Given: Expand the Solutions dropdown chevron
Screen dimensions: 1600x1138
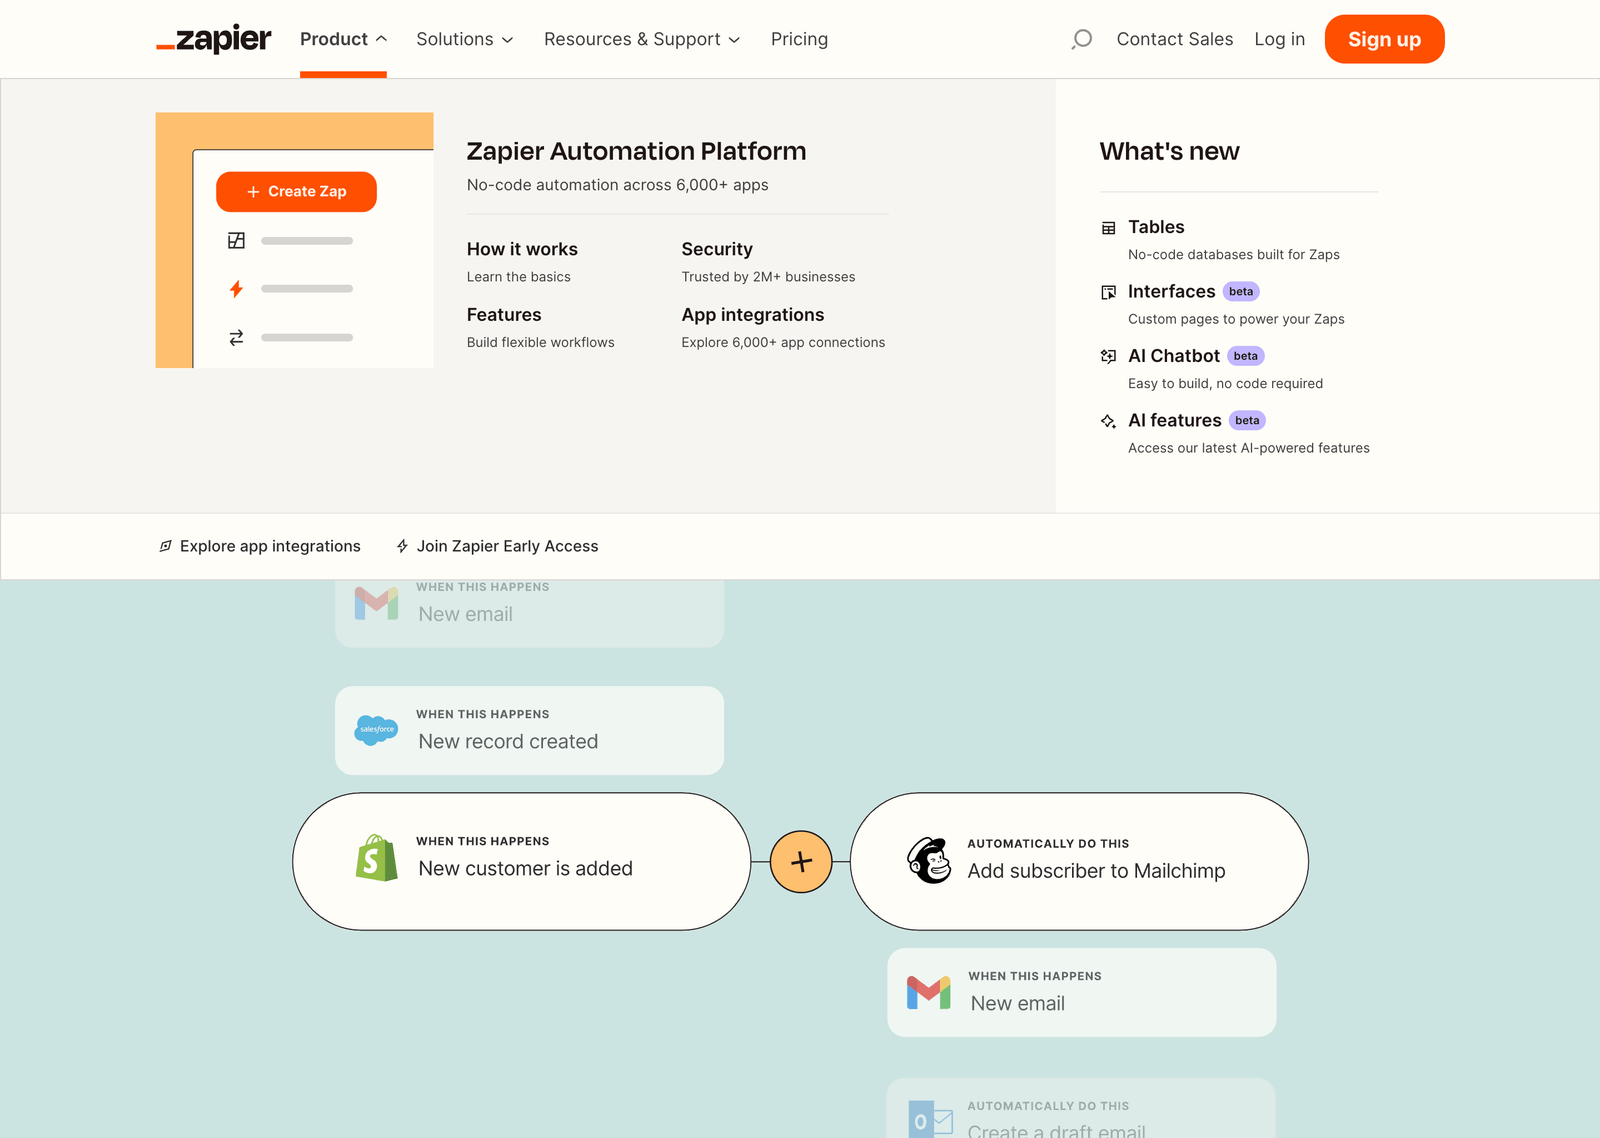Looking at the screenshot, I should 507,40.
